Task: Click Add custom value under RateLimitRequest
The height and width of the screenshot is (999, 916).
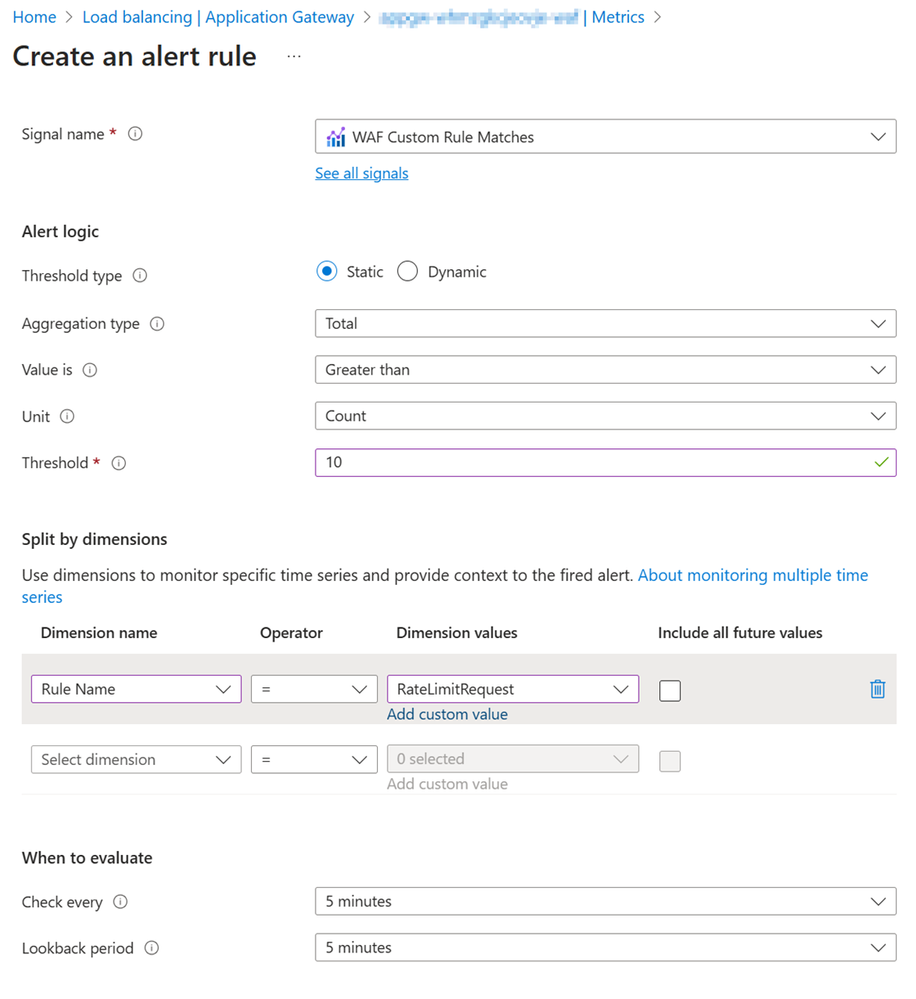Action: coord(447,714)
